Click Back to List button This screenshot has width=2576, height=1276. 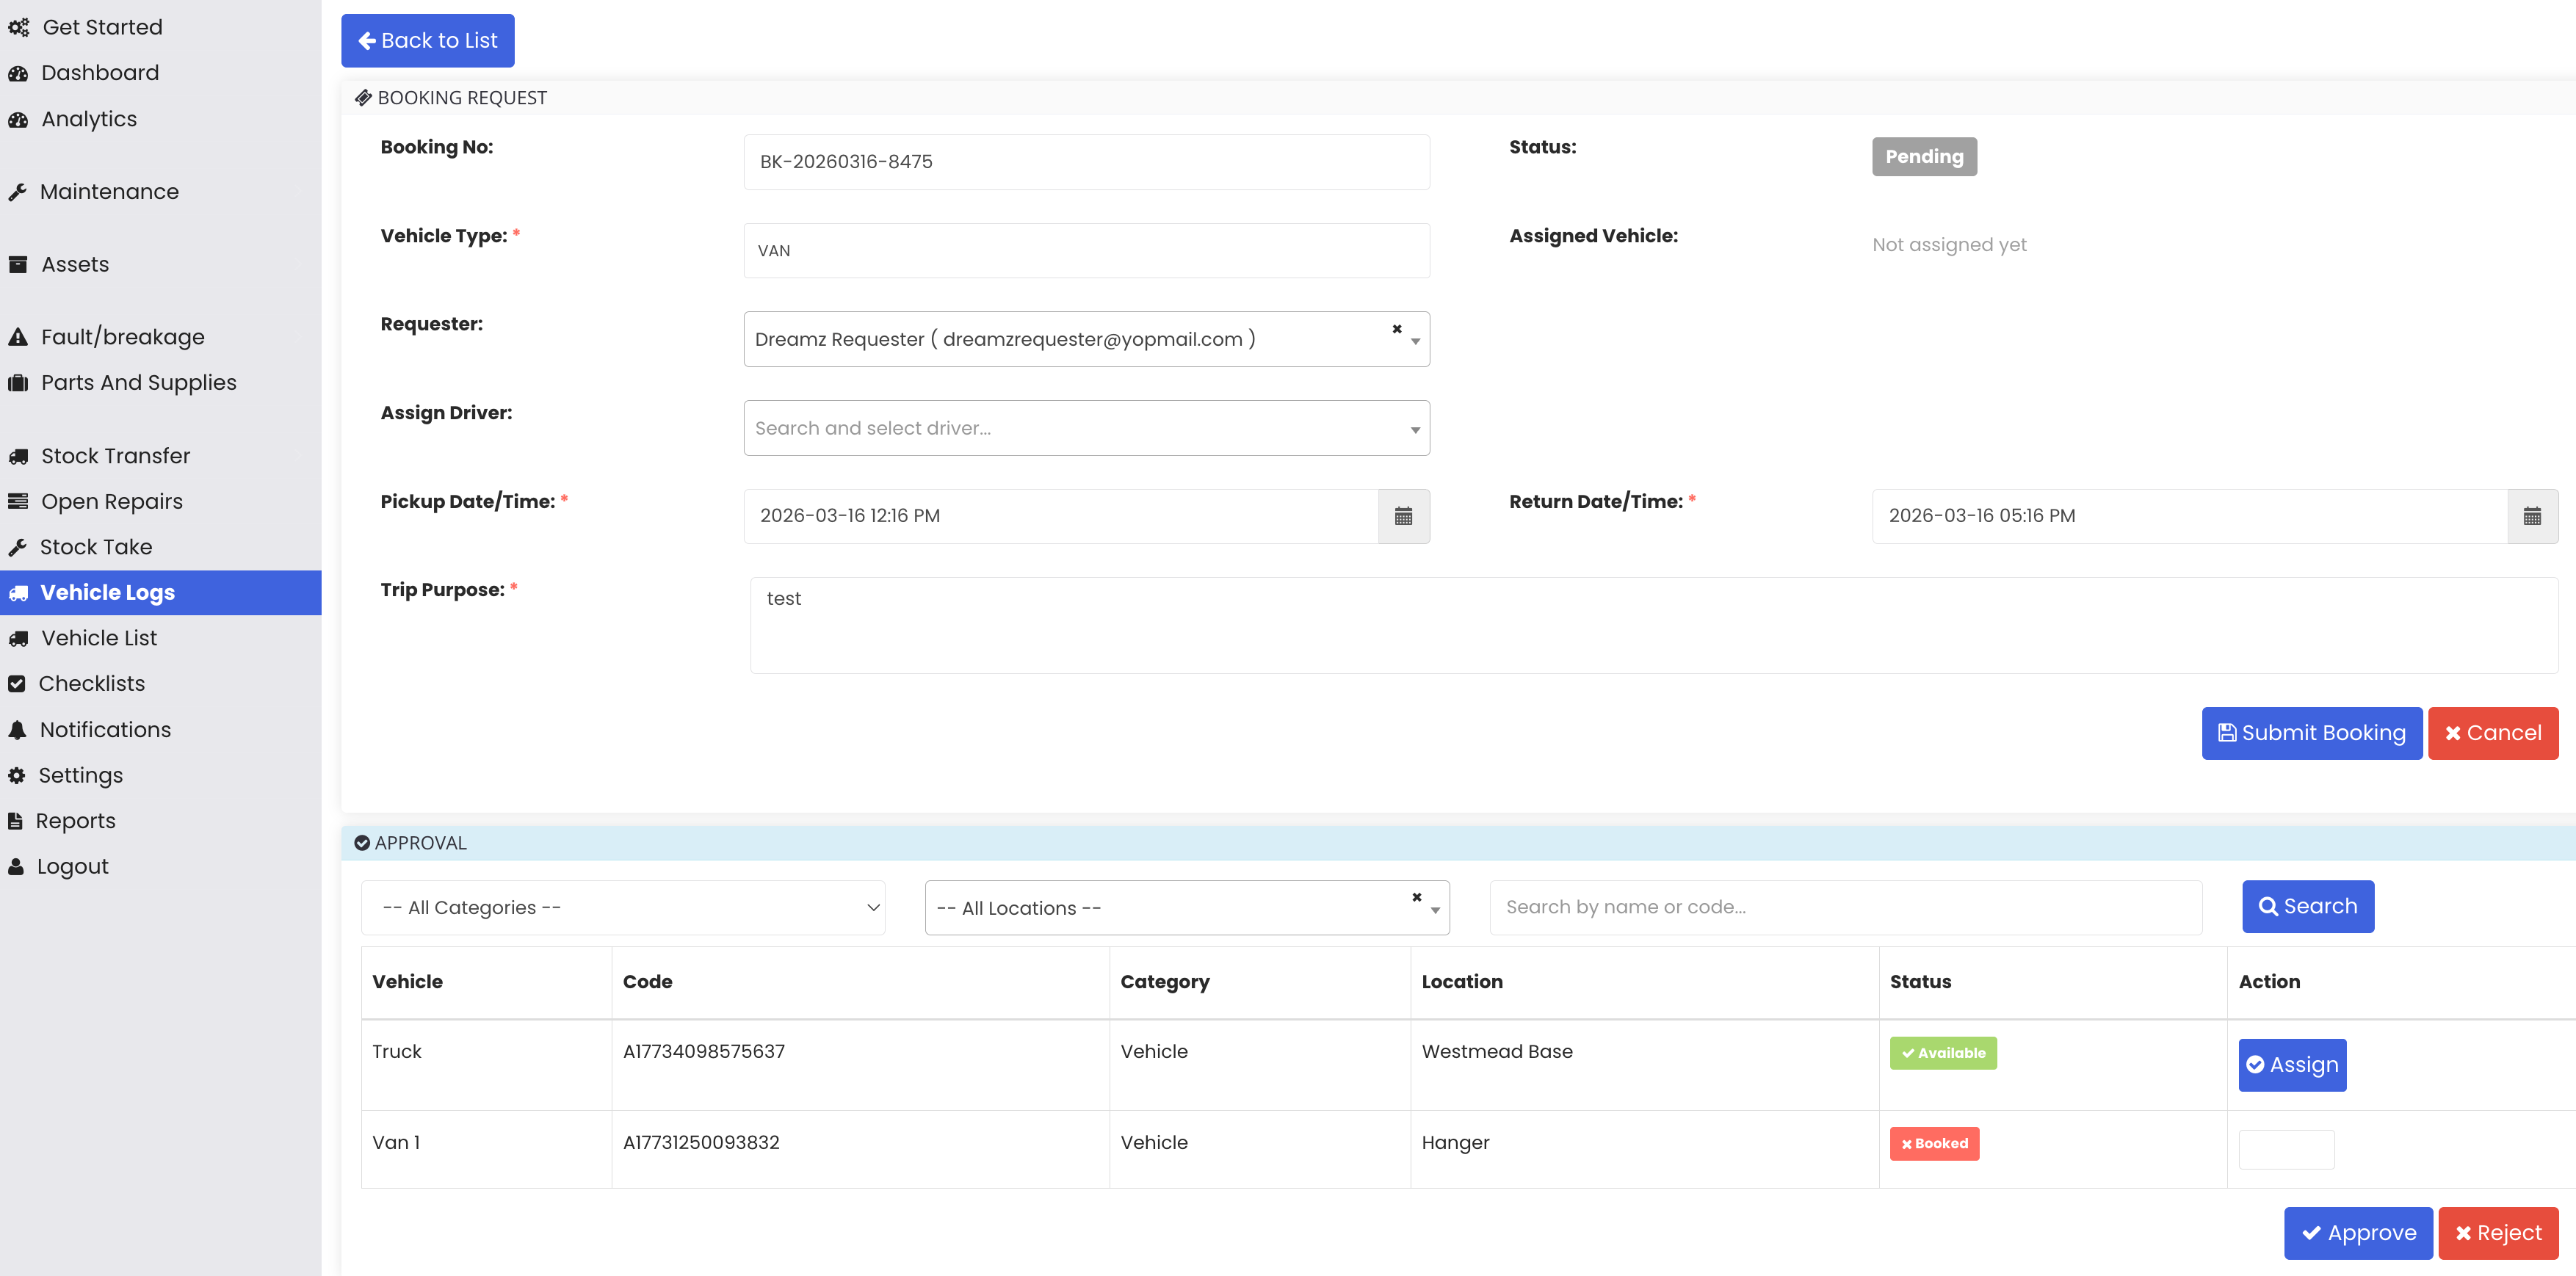point(427,41)
